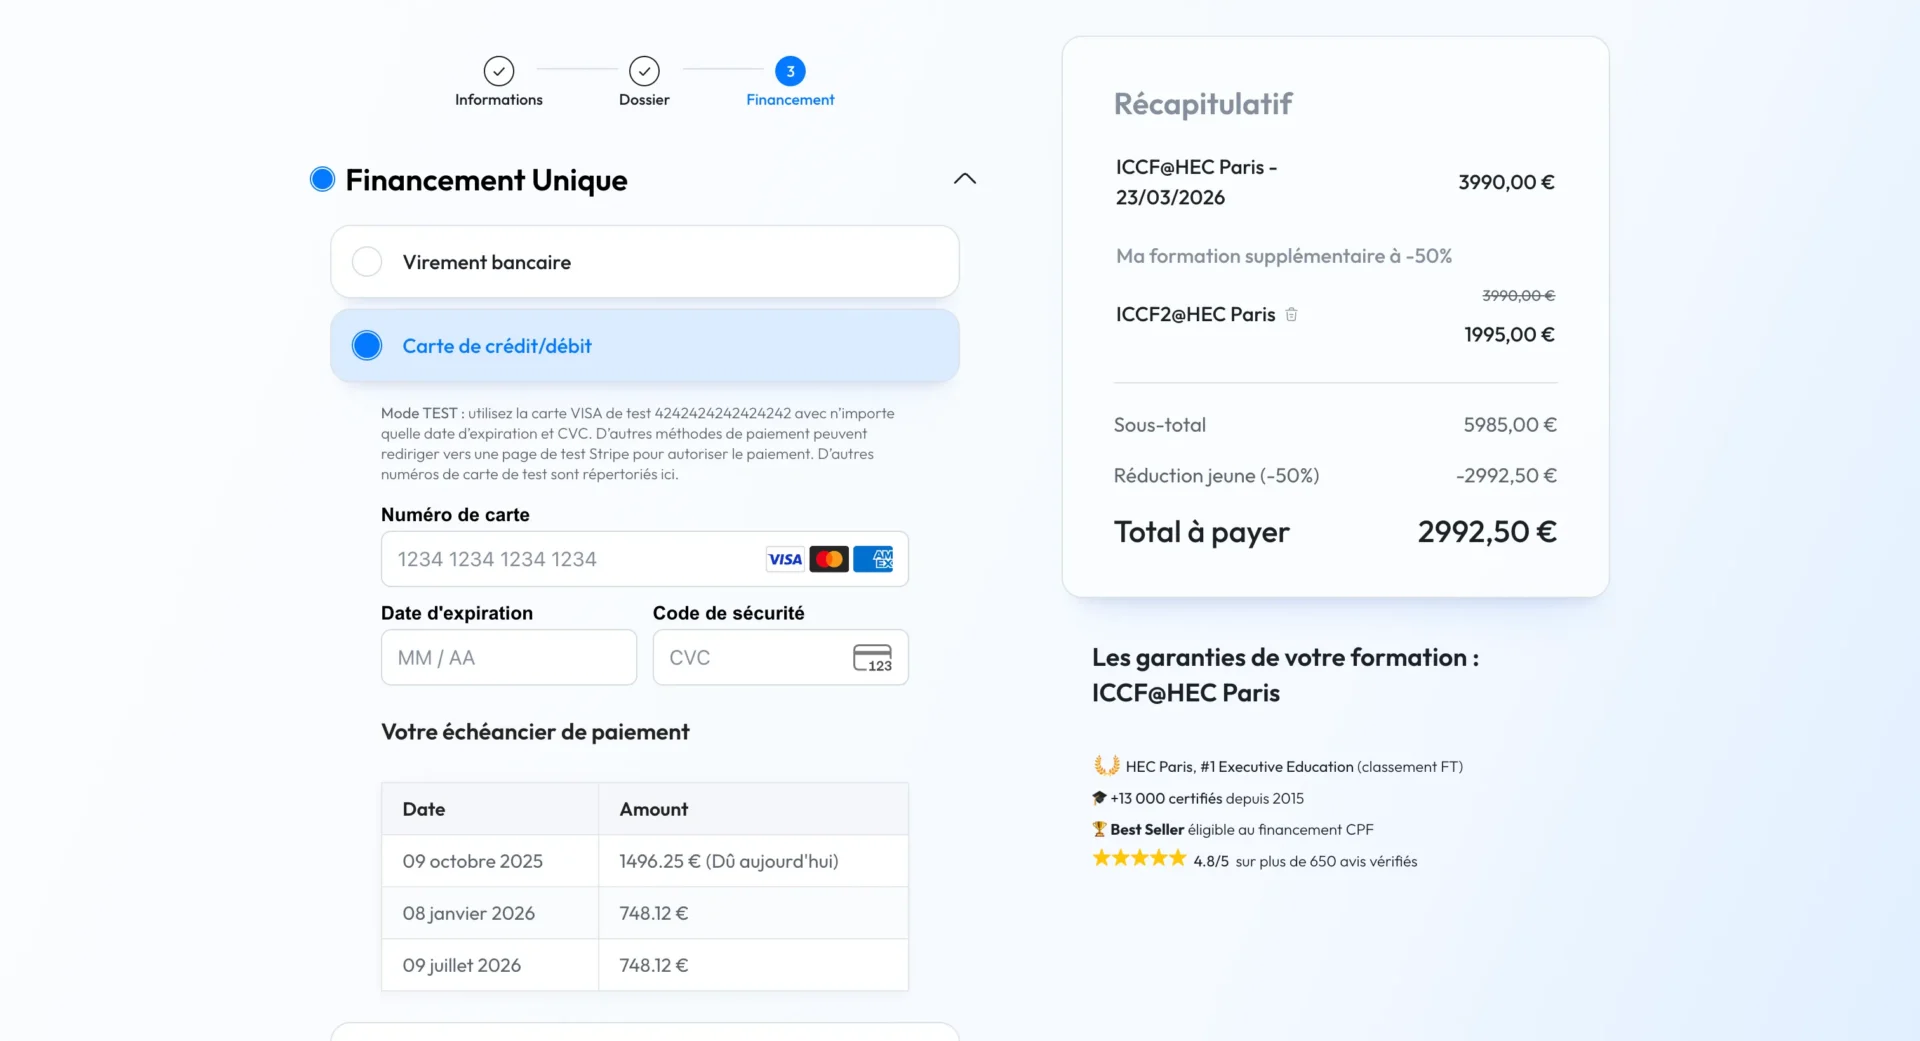
Task: Click the -2992,50 € reduction amount
Action: [1506, 476]
